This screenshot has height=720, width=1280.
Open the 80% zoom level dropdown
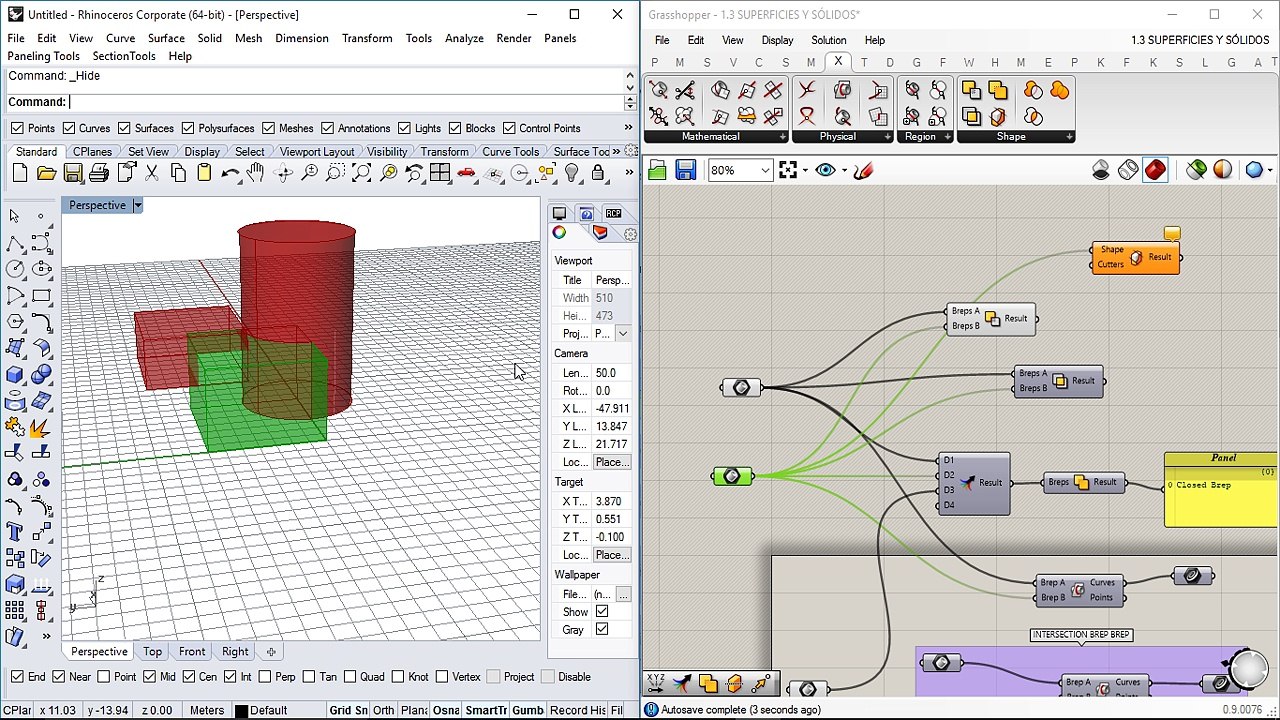pos(765,171)
